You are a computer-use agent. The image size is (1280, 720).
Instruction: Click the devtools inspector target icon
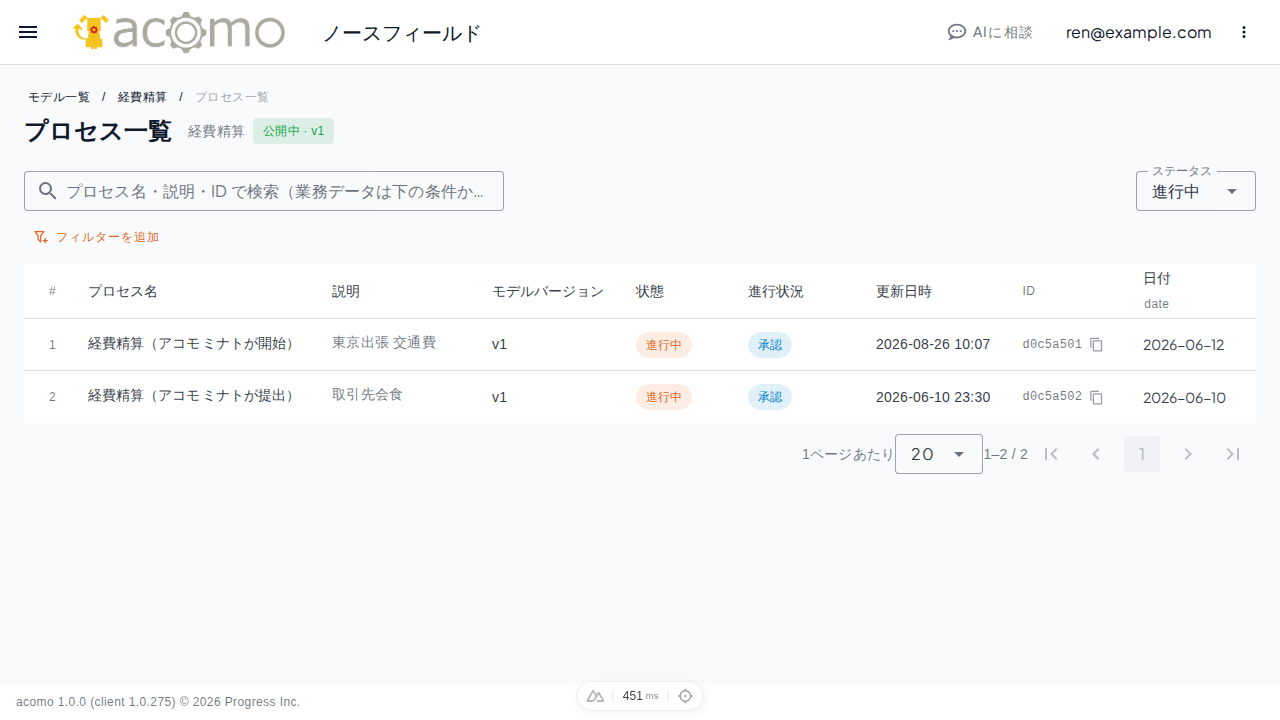[685, 696]
